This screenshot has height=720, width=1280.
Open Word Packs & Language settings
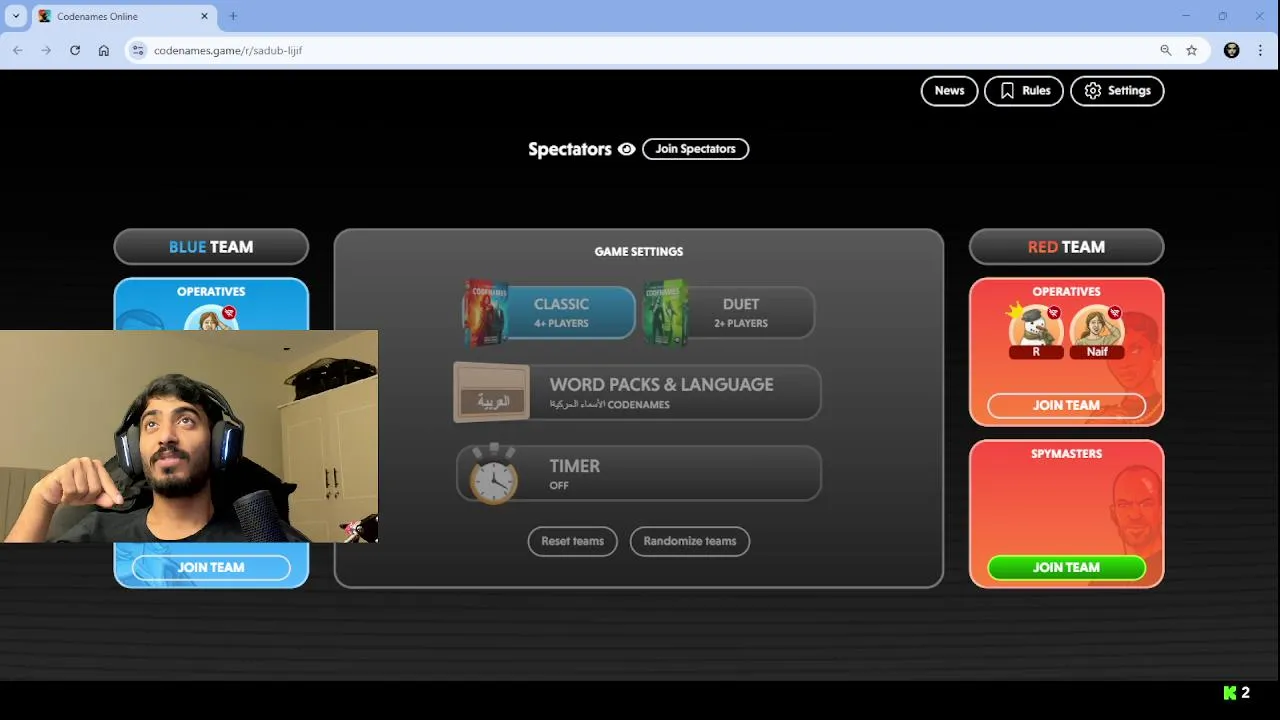coord(638,393)
